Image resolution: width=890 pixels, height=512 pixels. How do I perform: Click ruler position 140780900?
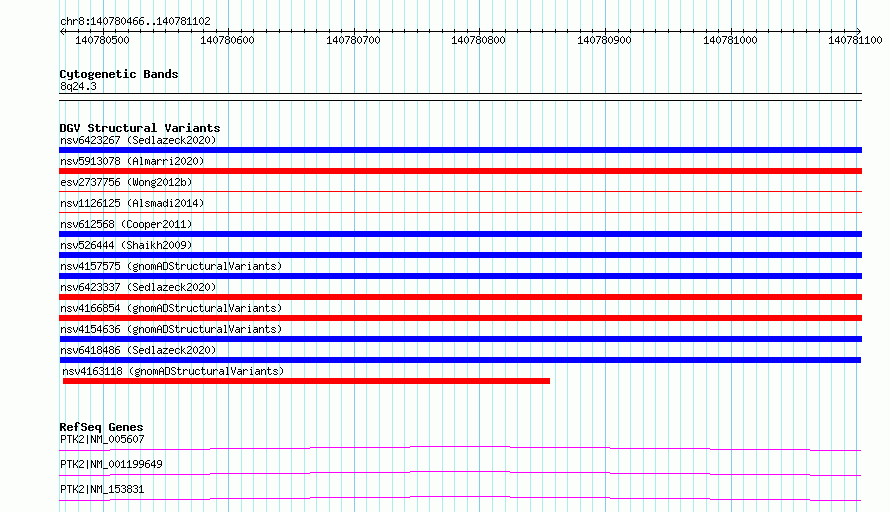604,40
